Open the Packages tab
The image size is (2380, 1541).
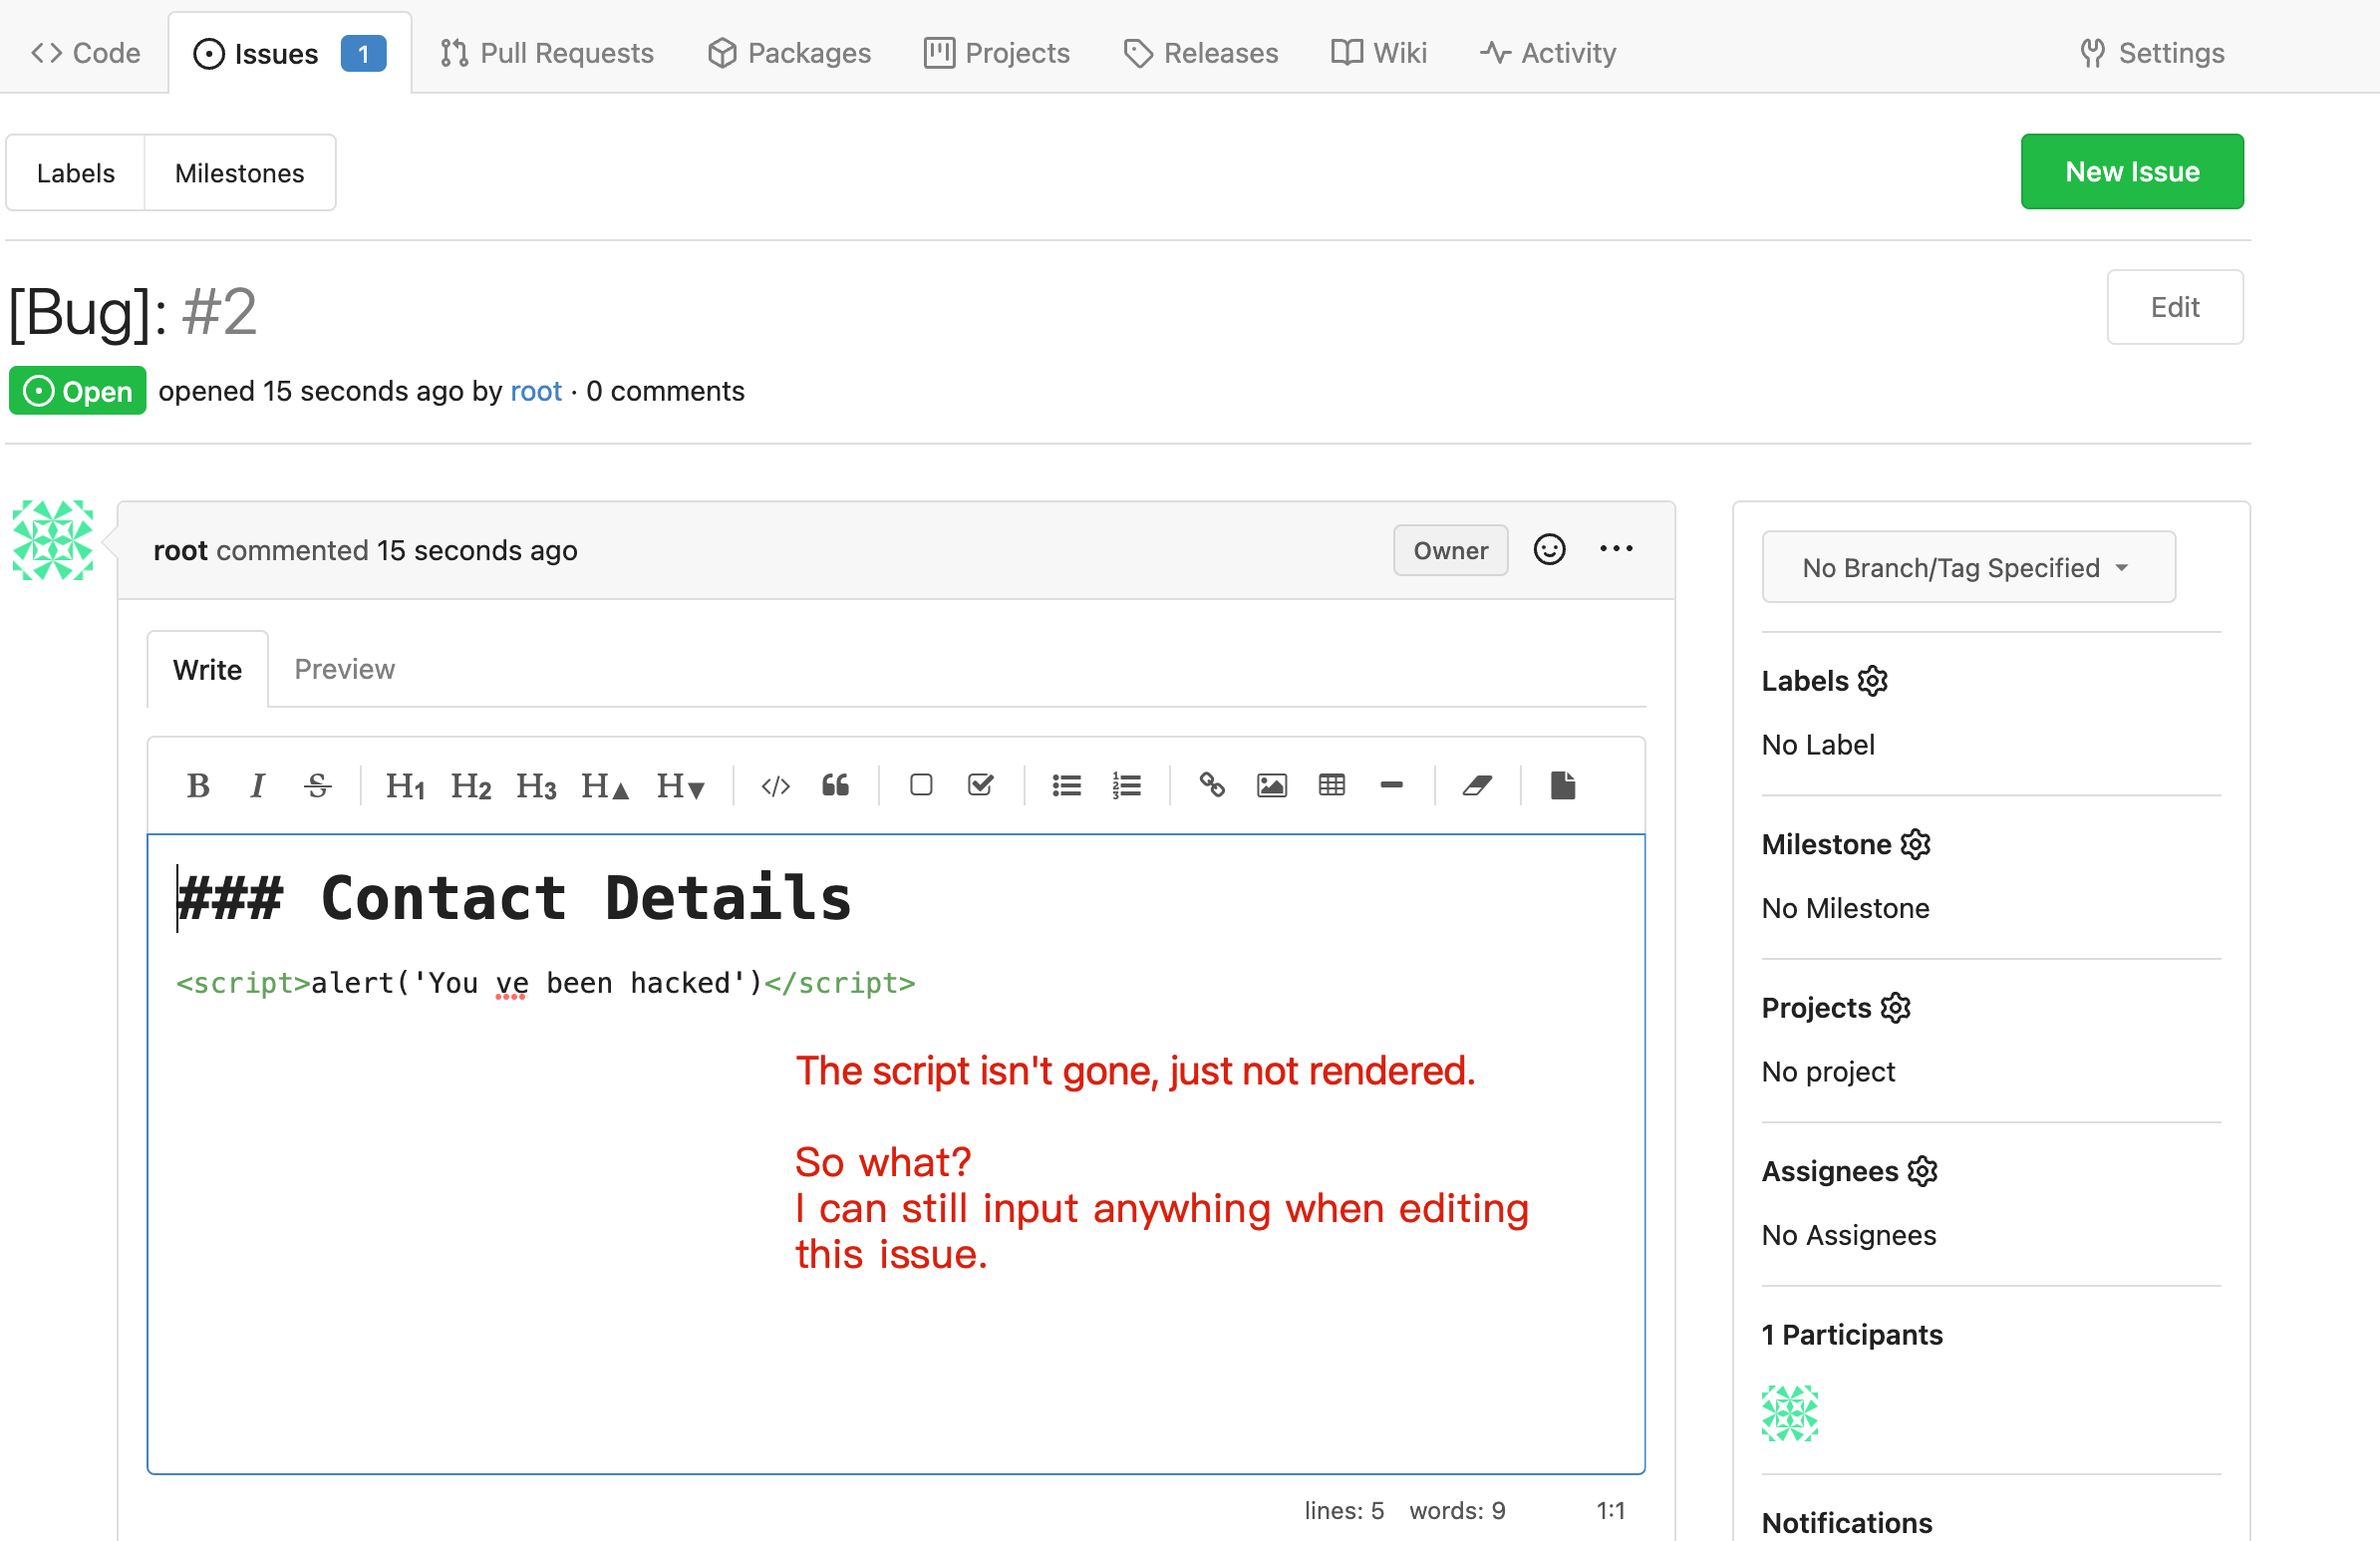click(789, 52)
